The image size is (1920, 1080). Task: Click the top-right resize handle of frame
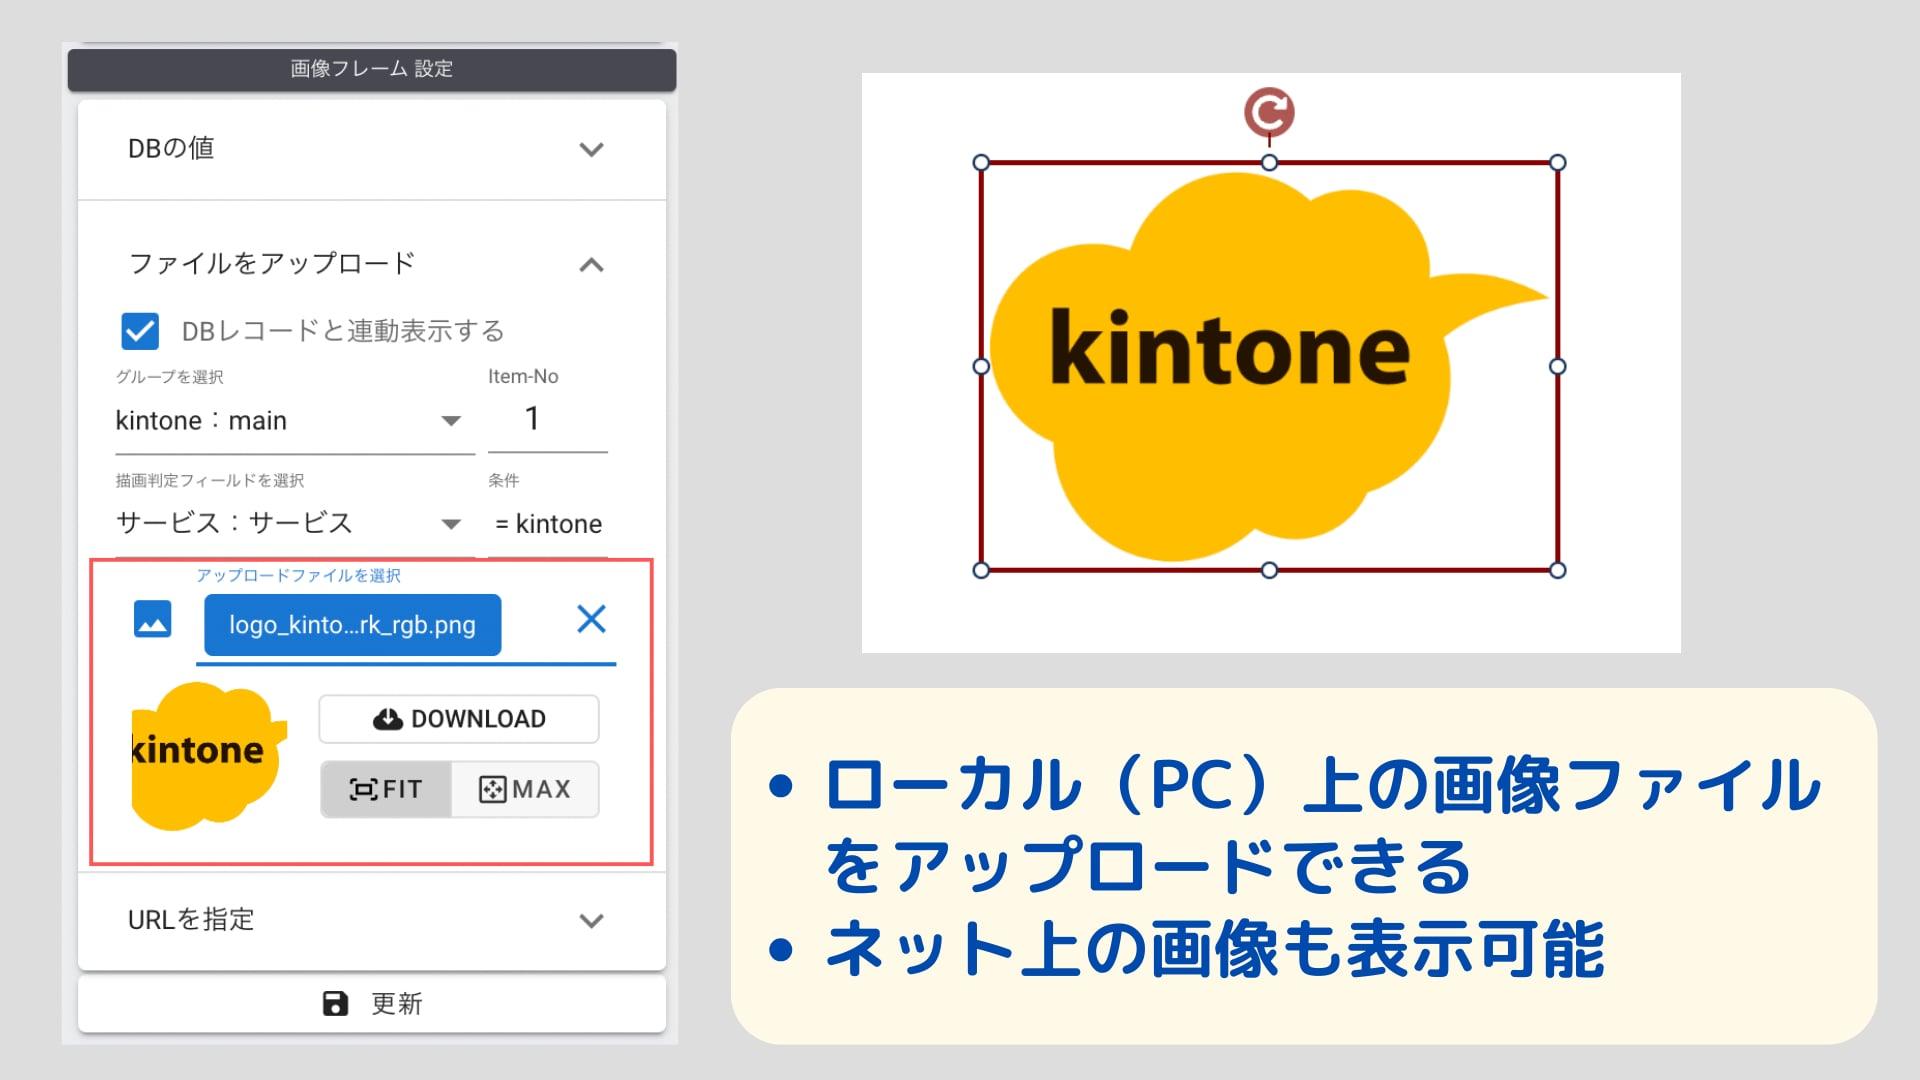coord(1557,163)
